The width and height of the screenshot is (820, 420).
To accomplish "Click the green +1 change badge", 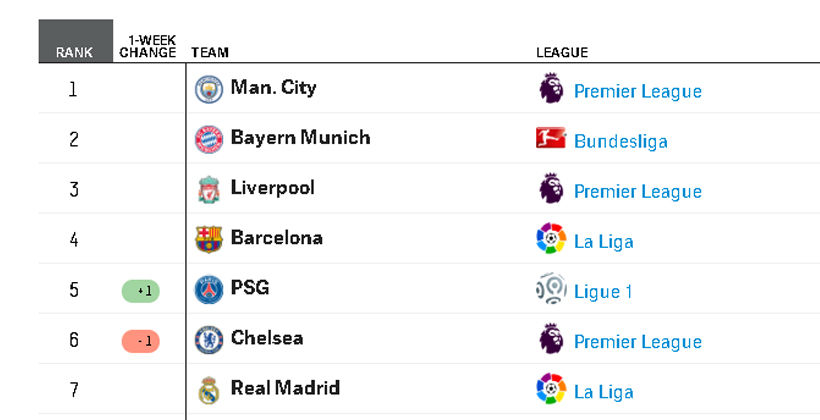I will 140,291.
